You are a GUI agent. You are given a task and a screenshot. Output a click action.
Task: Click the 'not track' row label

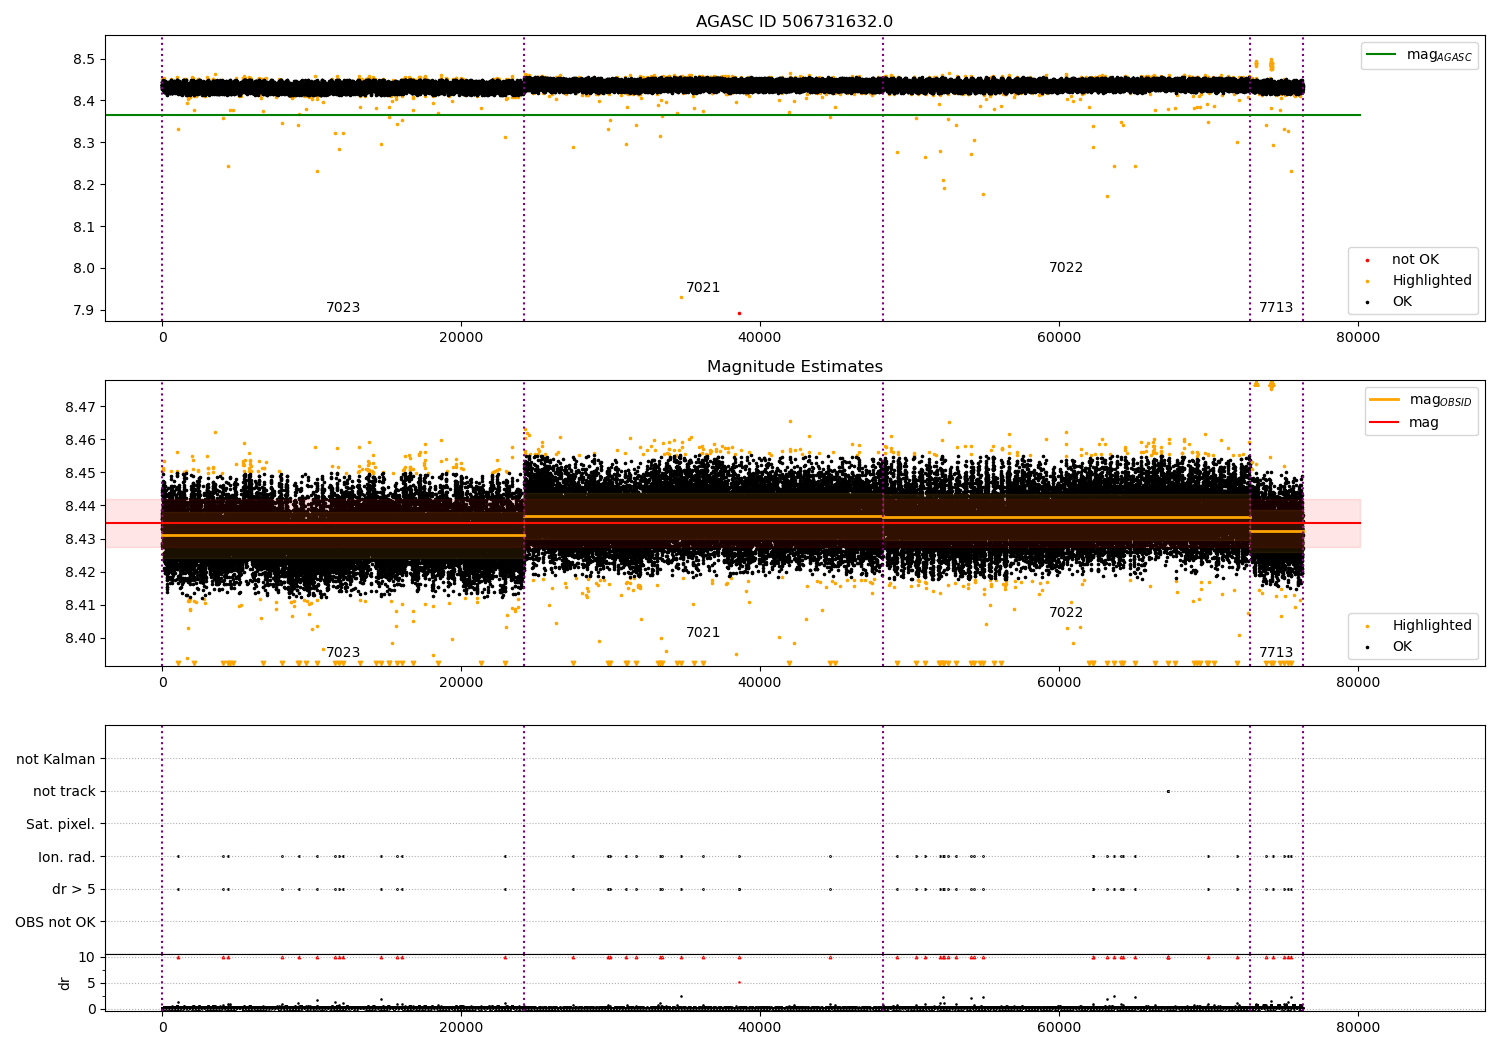pos(64,792)
